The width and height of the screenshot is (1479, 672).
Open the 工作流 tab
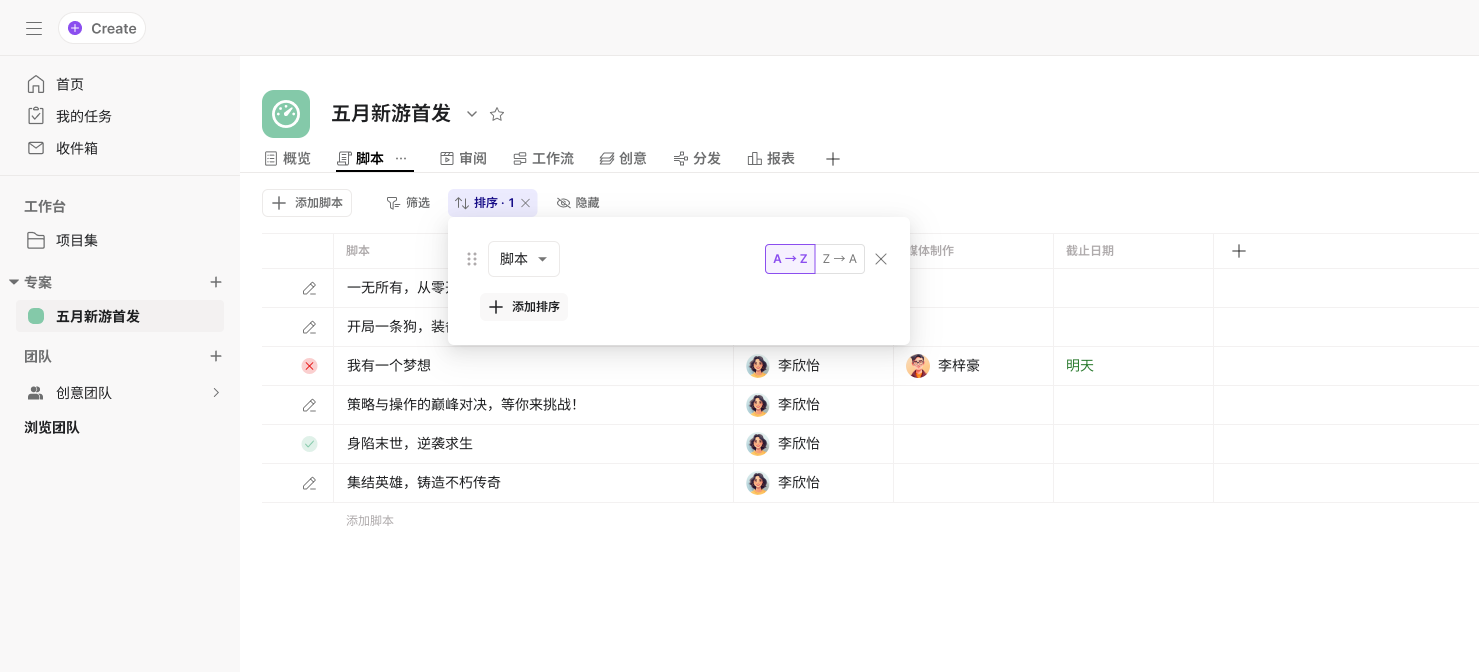tap(543, 159)
